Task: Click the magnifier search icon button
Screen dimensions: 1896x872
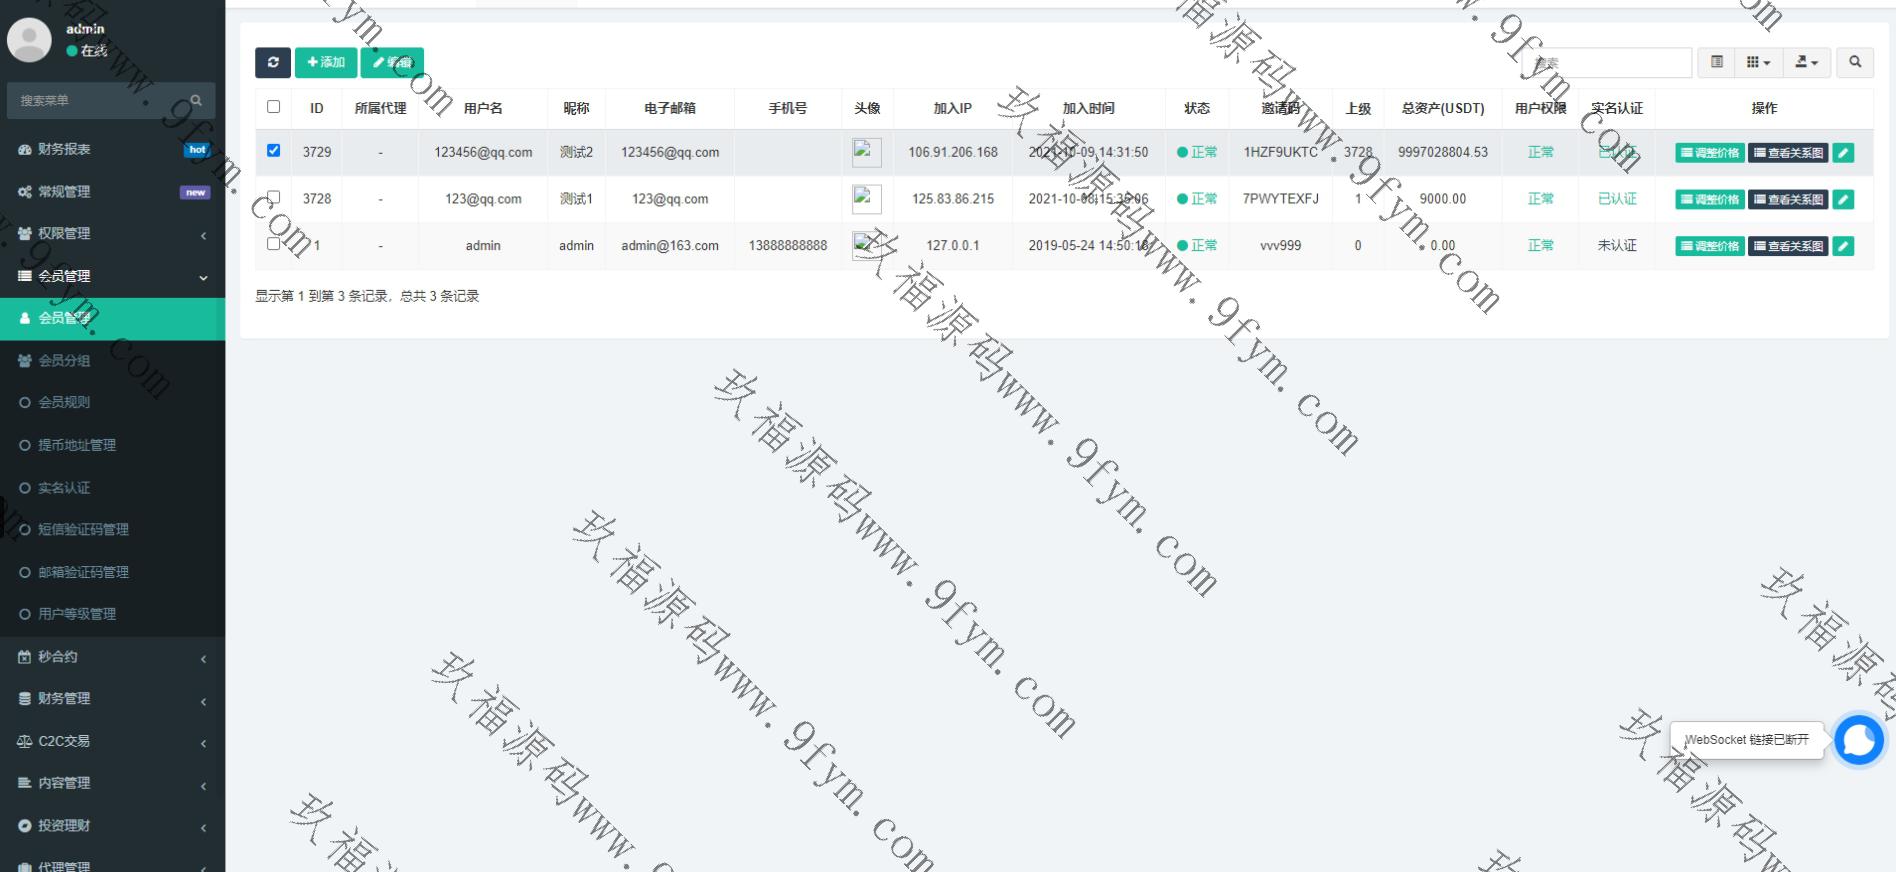Action: point(1855,63)
